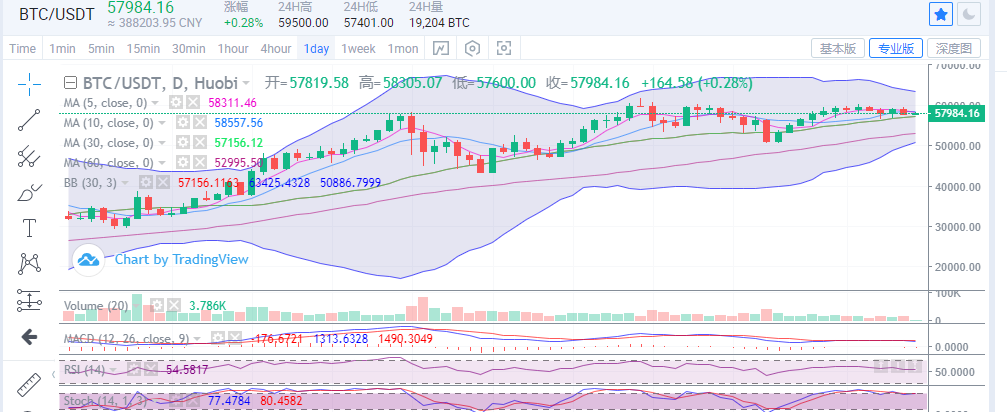This screenshot has width=1007, height=412.
Task: Expand MA (60, close, 0) dropdown arrow
Action: click(x=162, y=163)
